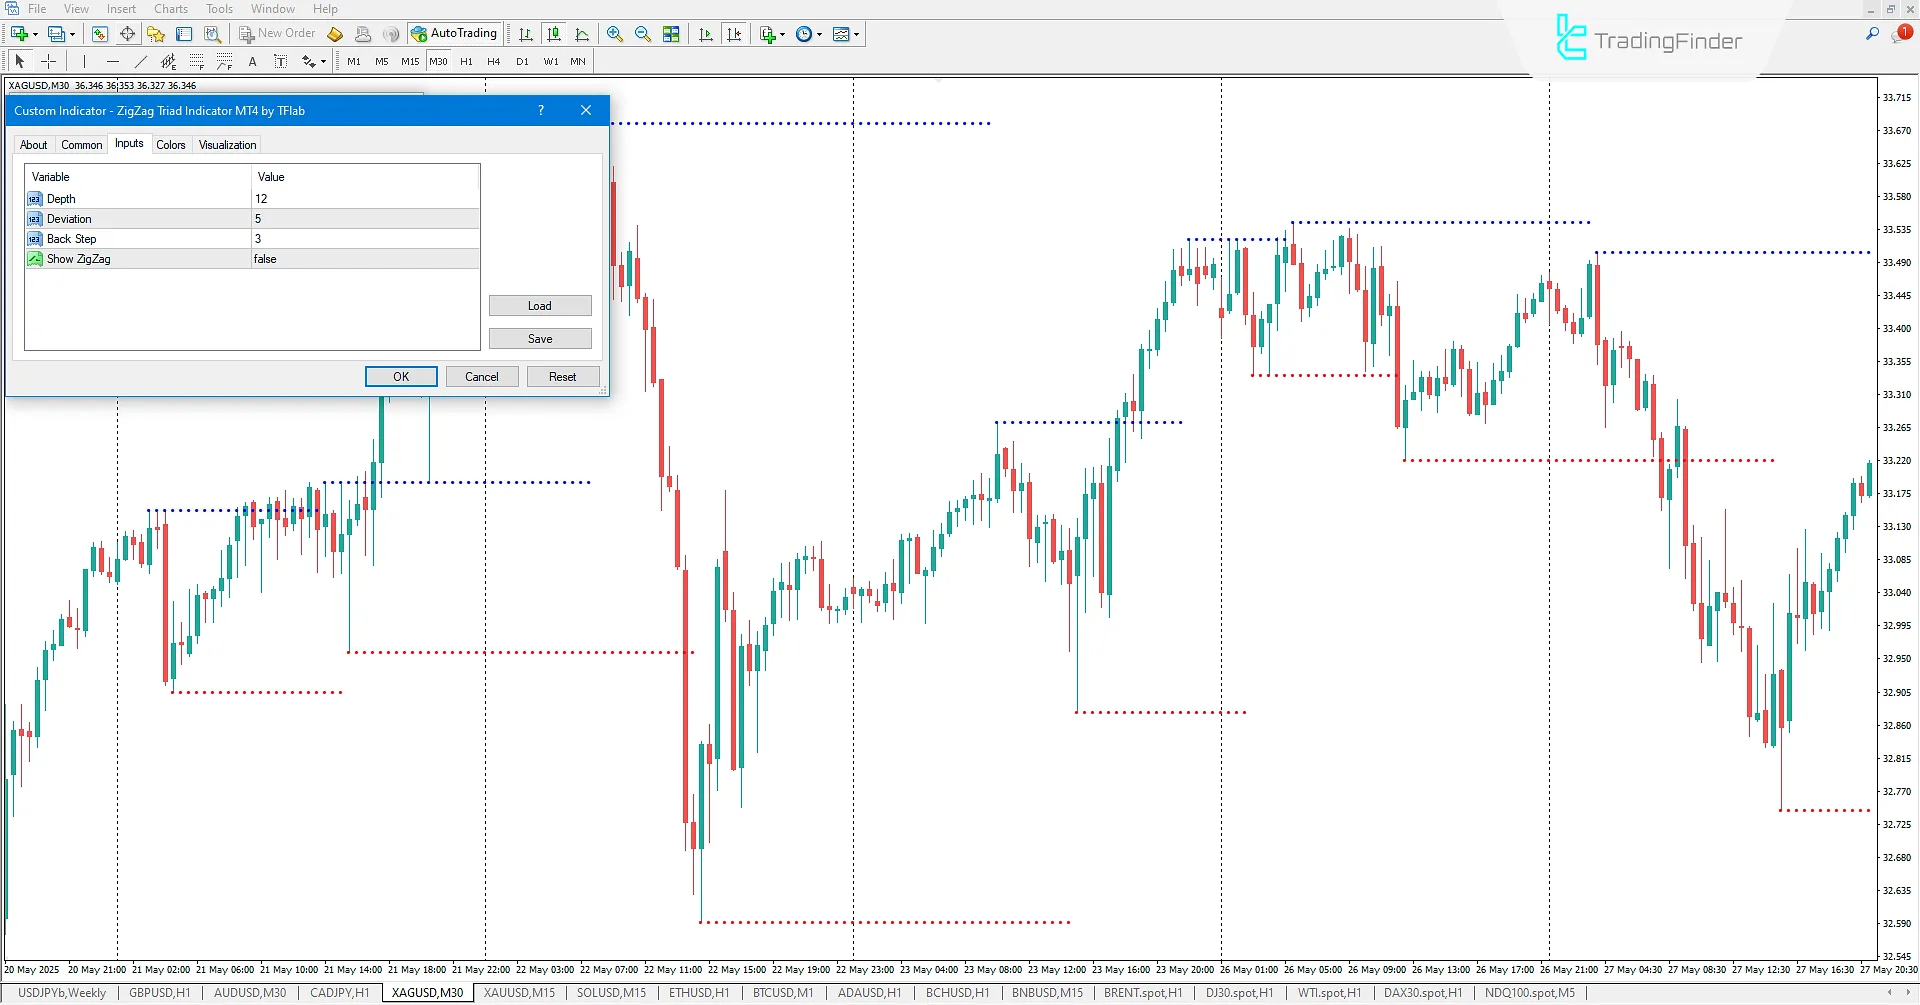Click OK to apply ZigZag Triad settings
The height and width of the screenshot is (1005, 1920).
[x=401, y=376]
